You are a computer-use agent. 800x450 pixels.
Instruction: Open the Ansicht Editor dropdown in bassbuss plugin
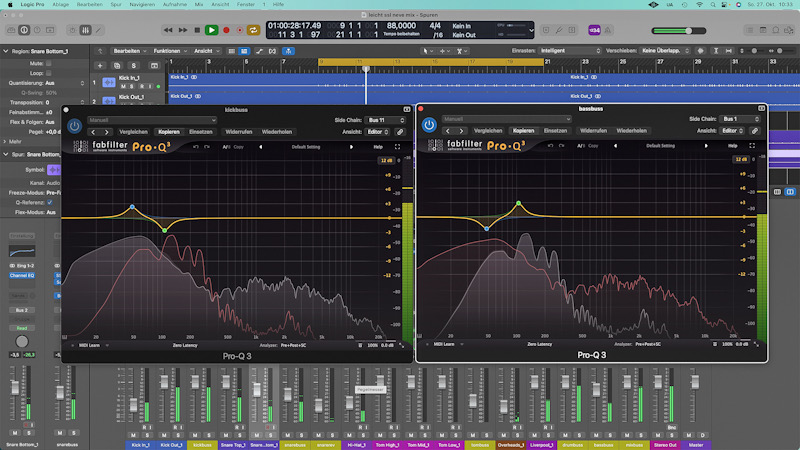(733, 131)
